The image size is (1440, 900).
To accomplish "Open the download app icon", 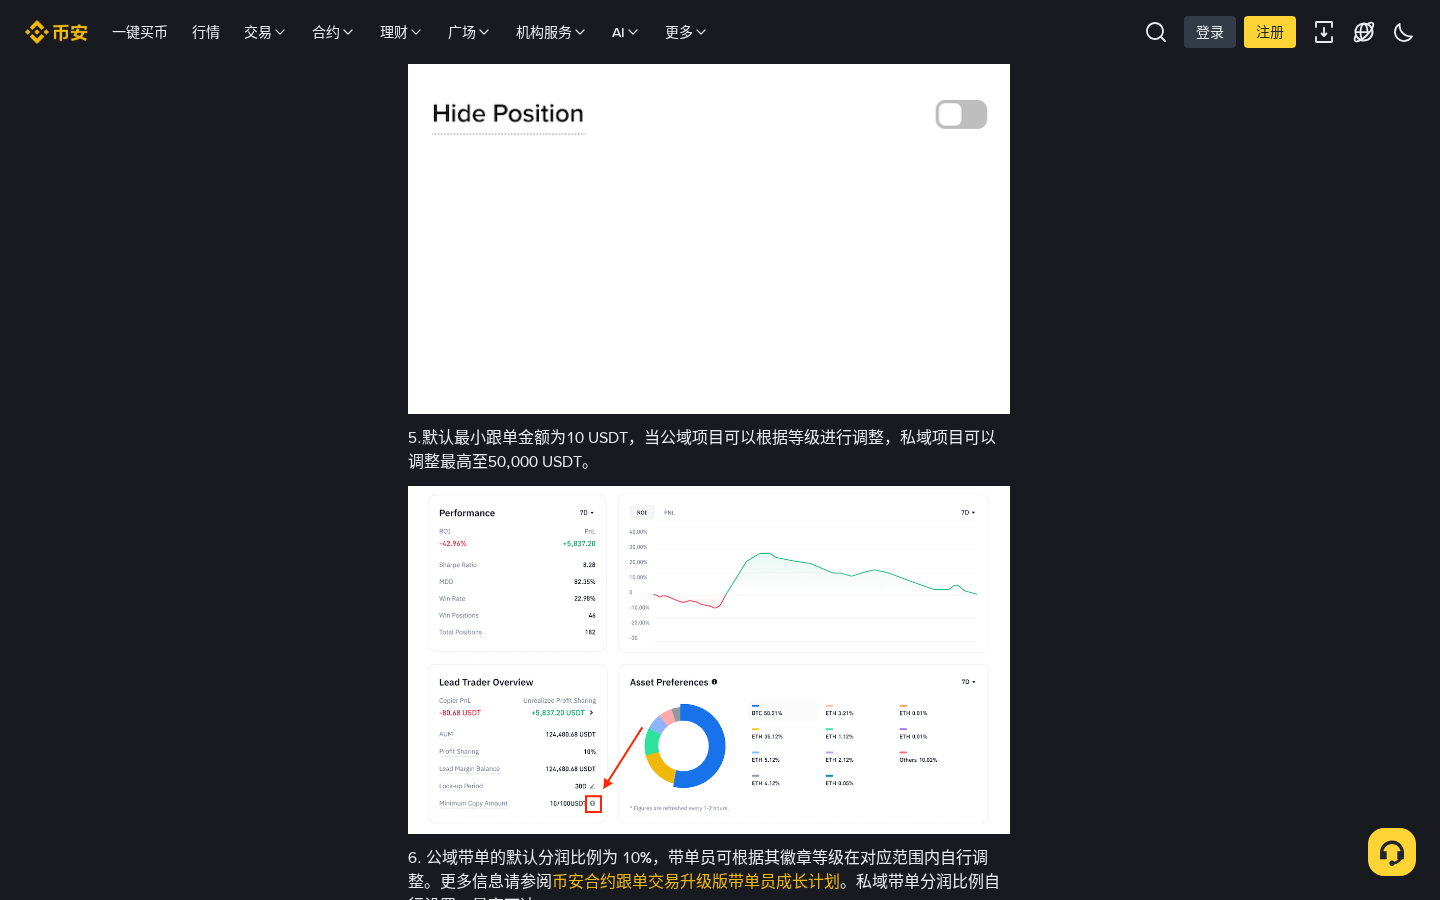I will click(x=1324, y=32).
